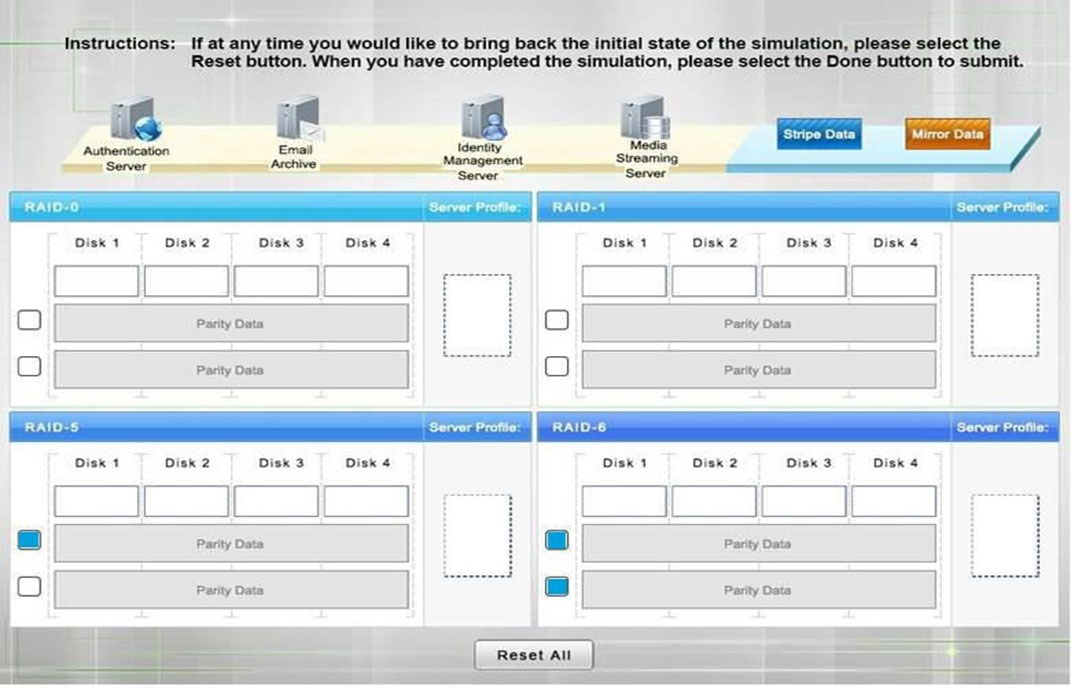Screen dimensions: 1071x688
Task: Select the Media Streaming Server icon
Action: click(x=645, y=117)
